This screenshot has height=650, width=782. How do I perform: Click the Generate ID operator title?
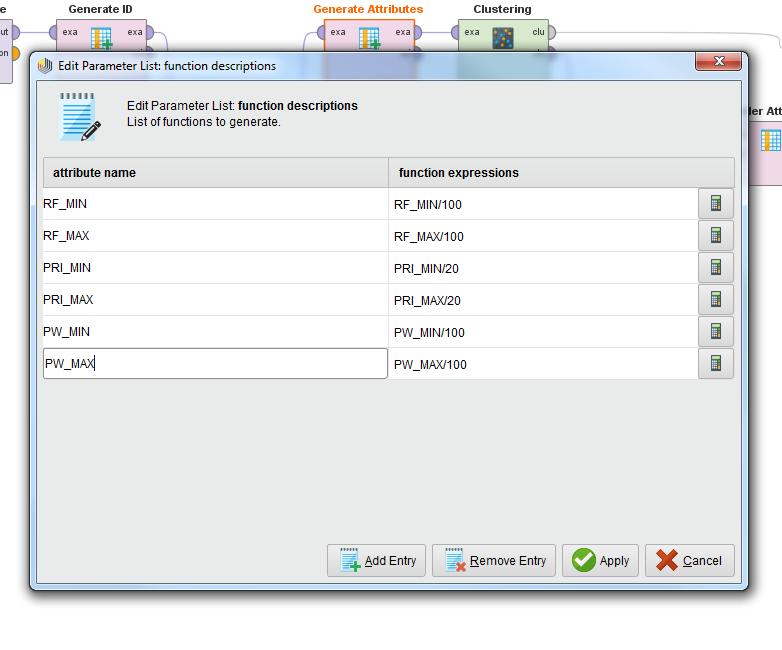pyautogui.click(x=100, y=9)
